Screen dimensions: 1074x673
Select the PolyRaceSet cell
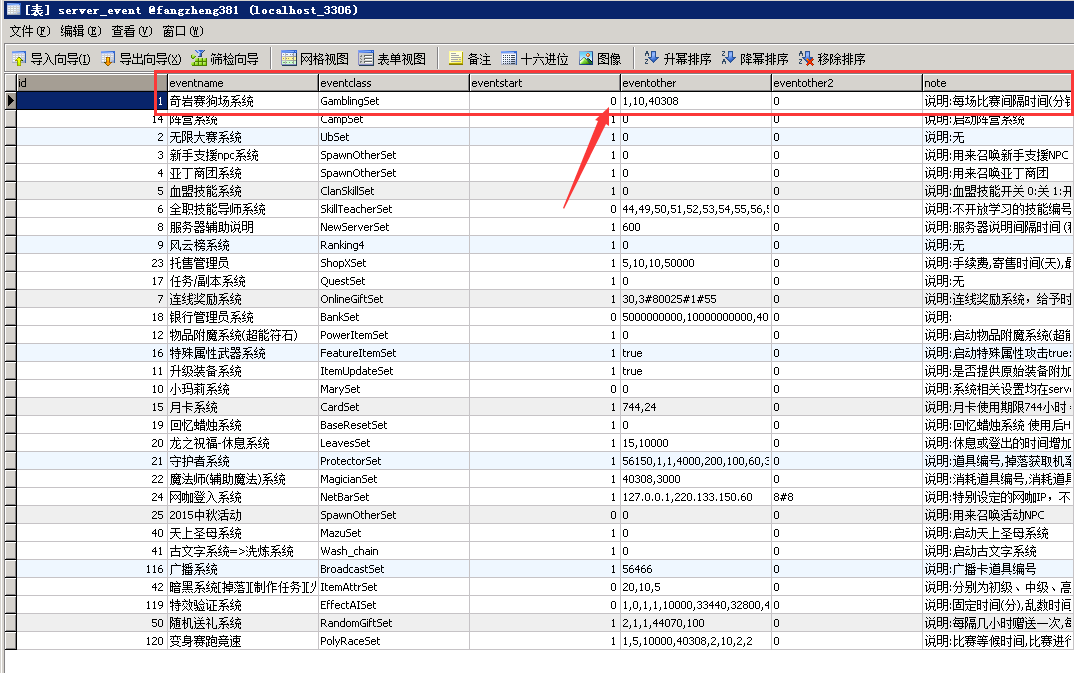point(394,641)
